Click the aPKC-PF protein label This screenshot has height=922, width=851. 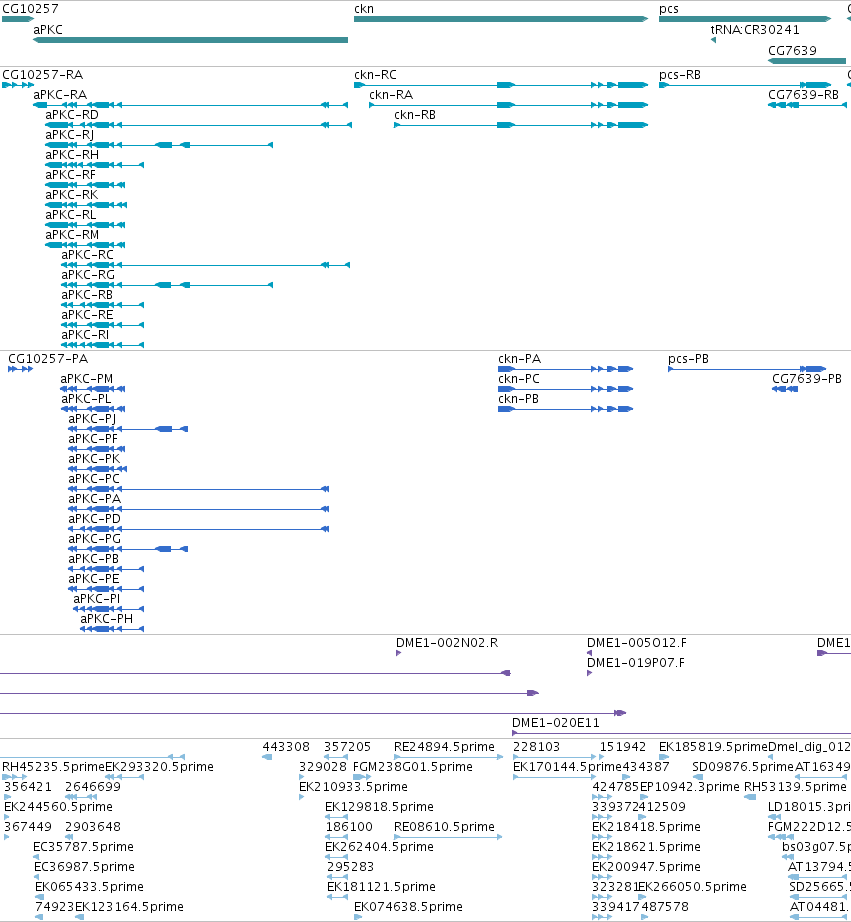pos(93,439)
